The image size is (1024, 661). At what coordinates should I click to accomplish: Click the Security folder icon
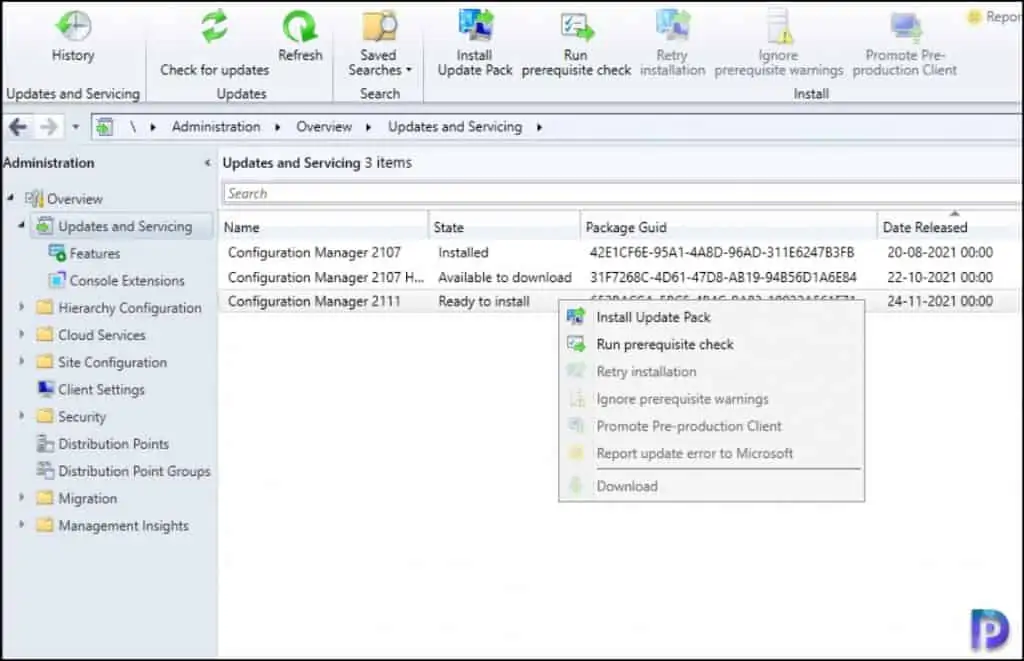45,416
